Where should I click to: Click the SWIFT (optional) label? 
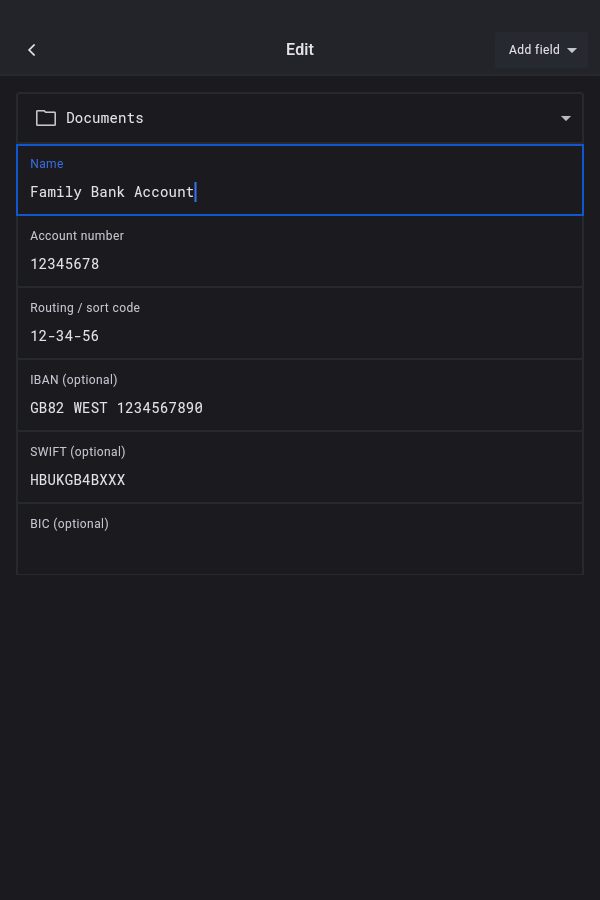click(78, 452)
